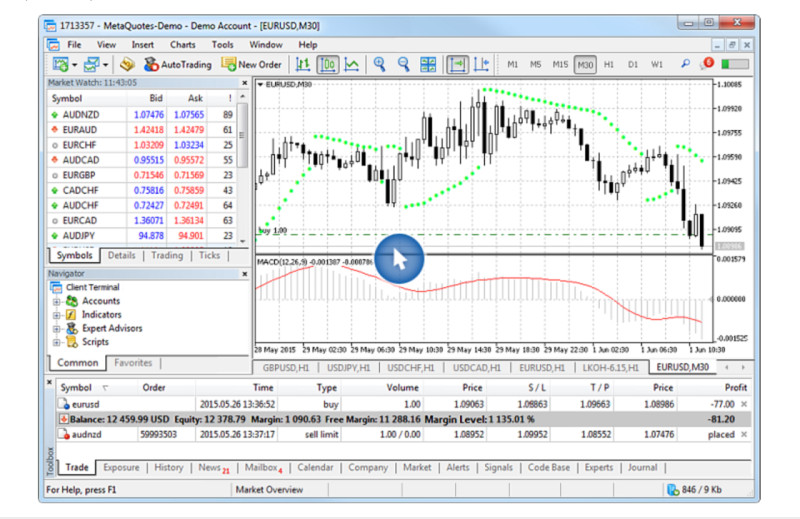Image resolution: width=800 pixels, height=519 pixels.
Task: Select the Line Chart icon
Action: [x=352, y=65]
